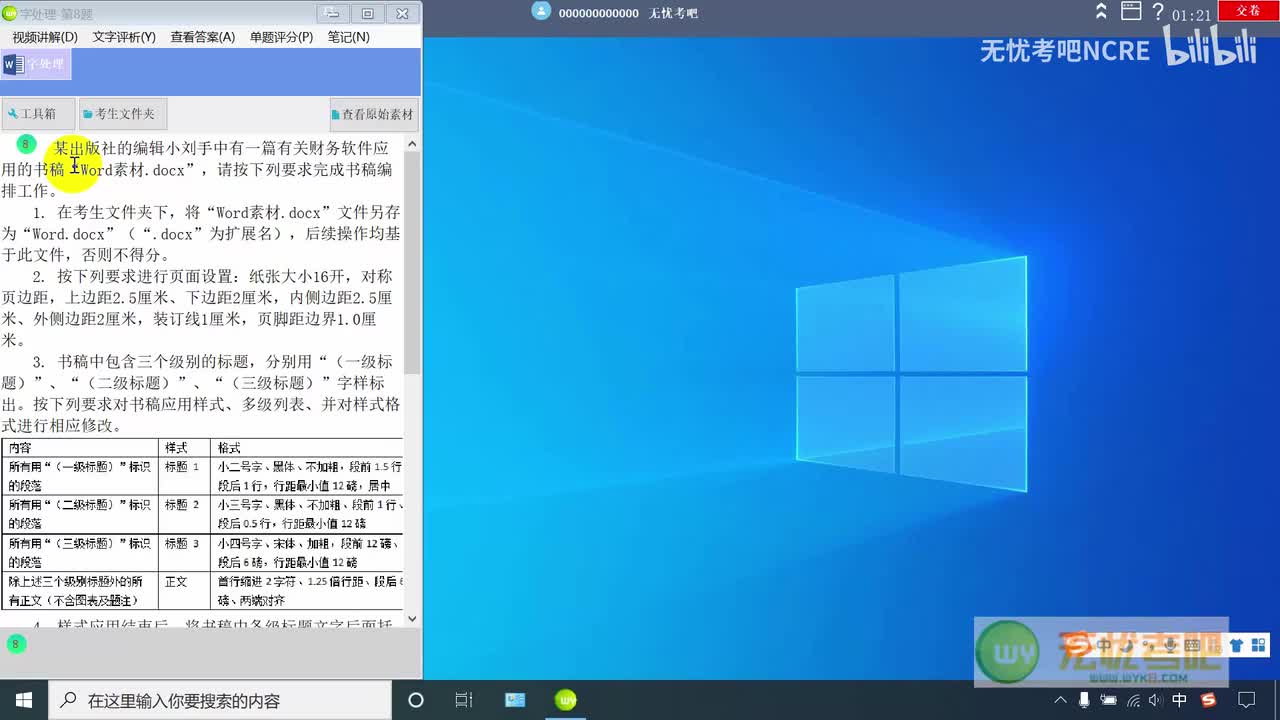Click the battery power tray icon
Image resolution: width=1280 pixels, height=720 pixels.
tap(1108, 700)
